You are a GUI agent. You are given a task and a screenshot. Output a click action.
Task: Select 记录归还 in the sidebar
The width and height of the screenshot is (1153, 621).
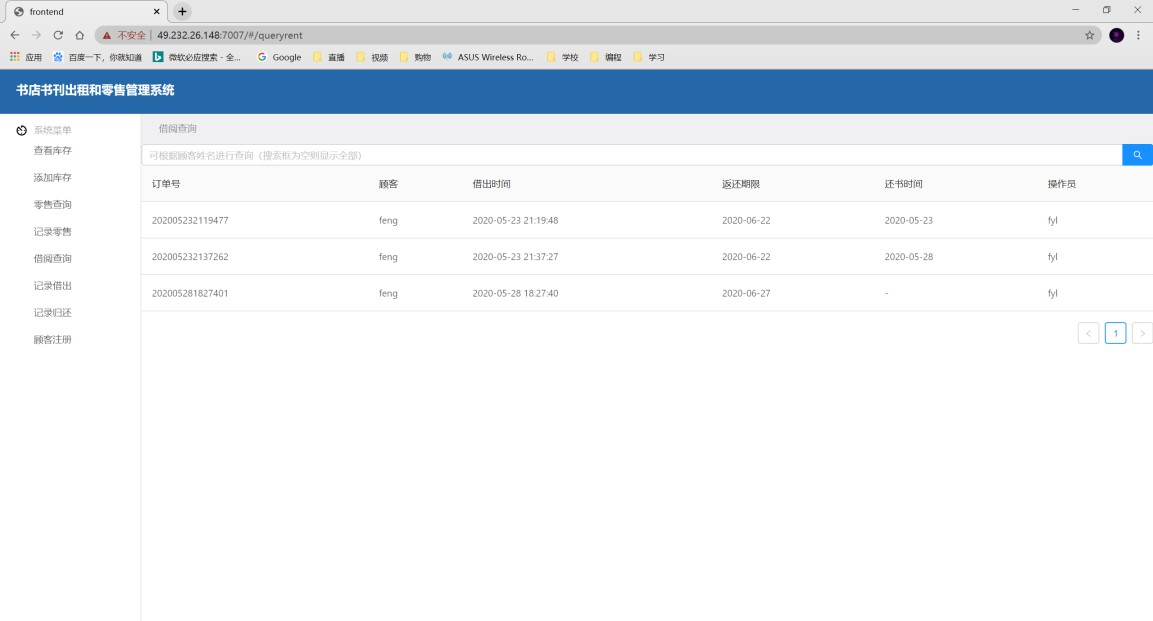coord(52,313)
